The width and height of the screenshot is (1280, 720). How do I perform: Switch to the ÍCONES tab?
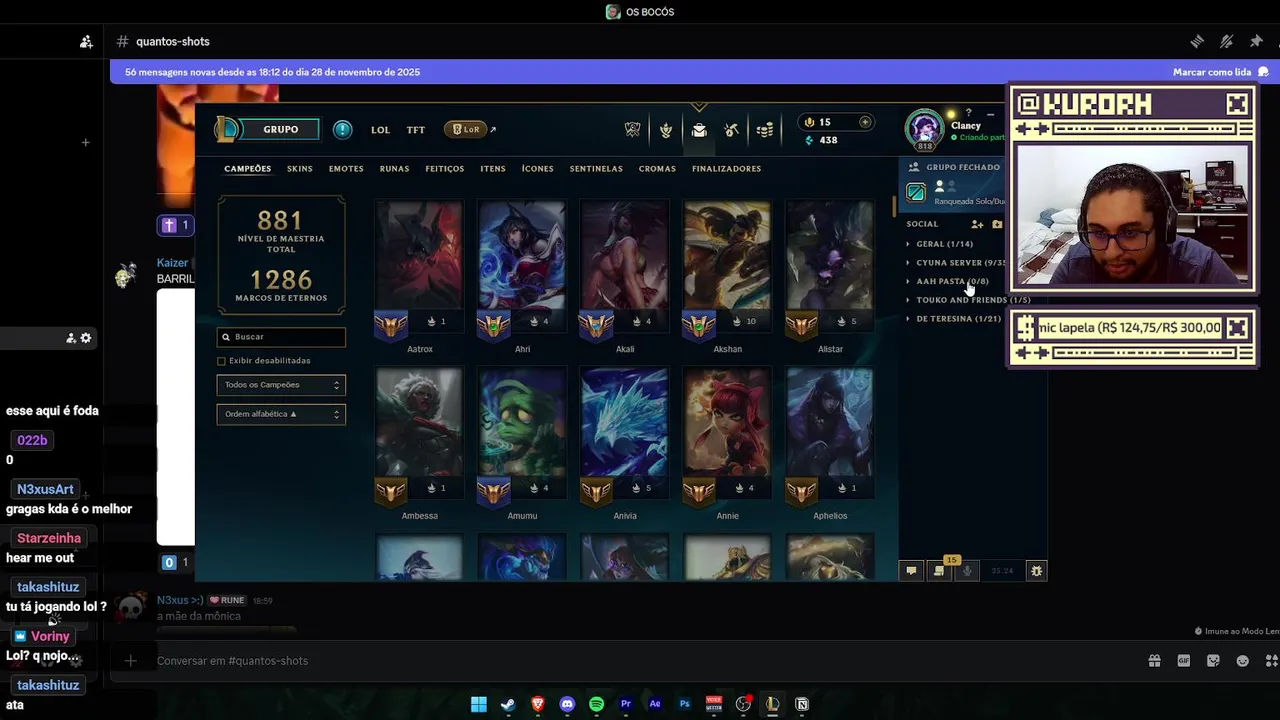(x=537, y=169)
